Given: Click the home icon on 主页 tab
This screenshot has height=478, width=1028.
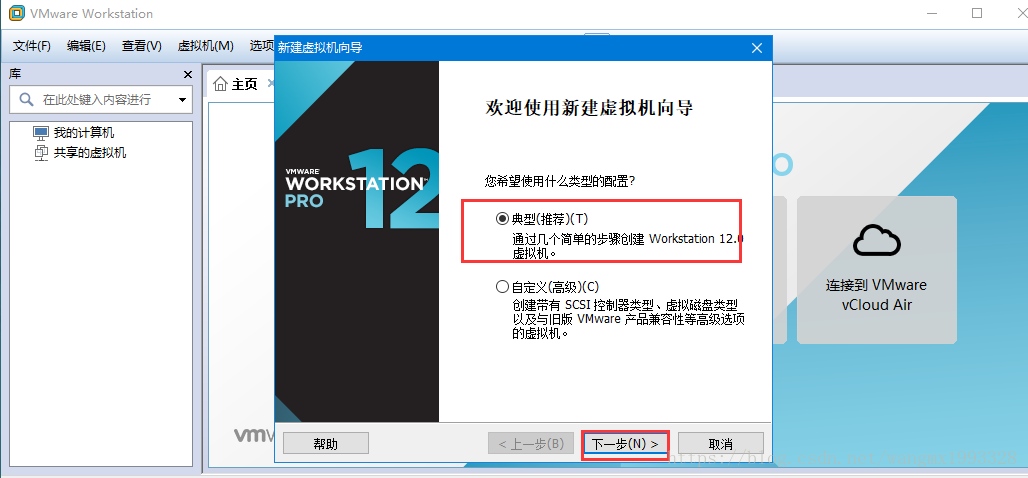Looking at the screenshot, I should (221, 84).
